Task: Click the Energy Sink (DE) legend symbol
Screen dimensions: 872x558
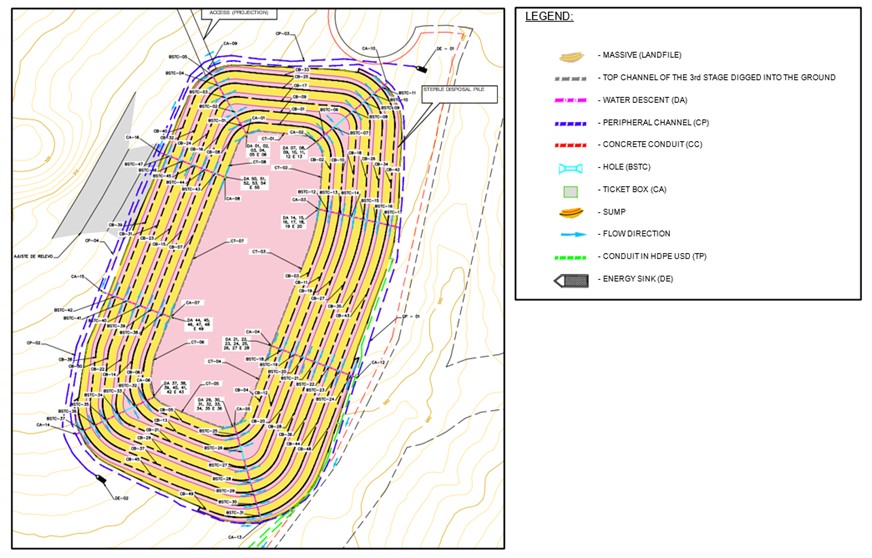Action: point(571,280)
